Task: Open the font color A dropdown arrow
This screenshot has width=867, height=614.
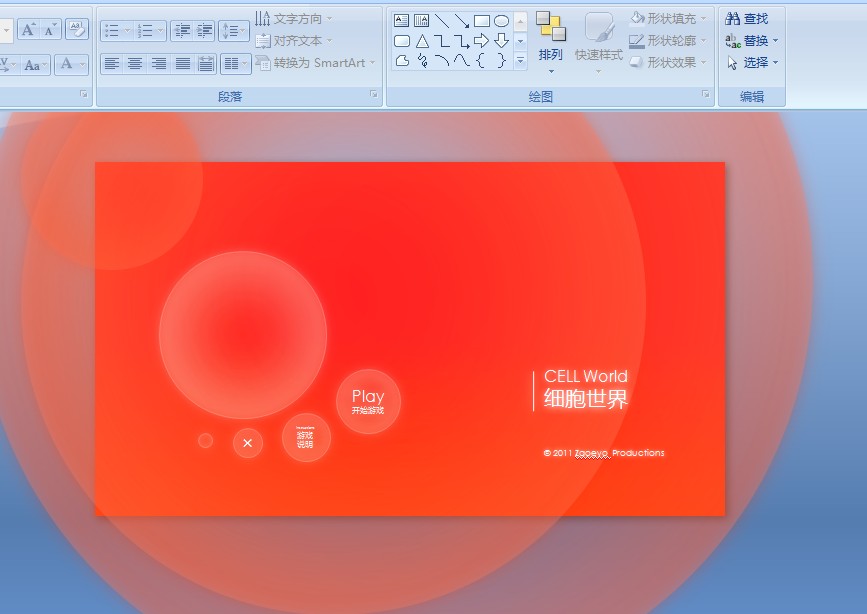Action: 82,65
